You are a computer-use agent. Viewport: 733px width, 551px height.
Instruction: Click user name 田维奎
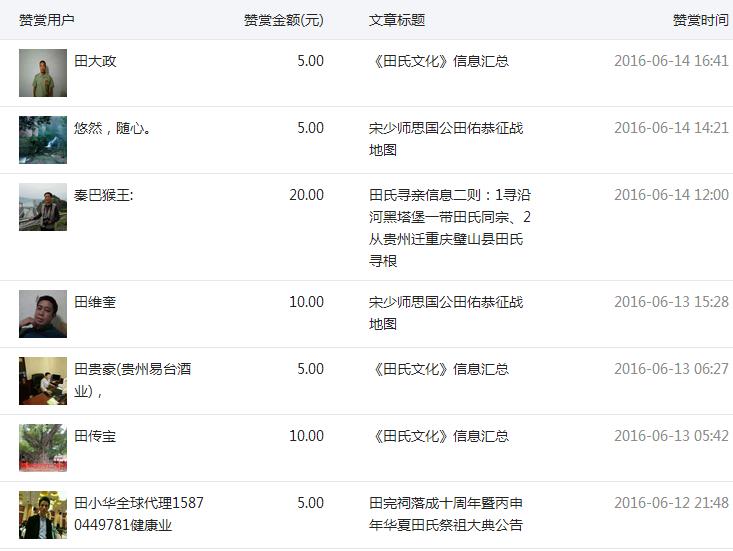[95, 302]
